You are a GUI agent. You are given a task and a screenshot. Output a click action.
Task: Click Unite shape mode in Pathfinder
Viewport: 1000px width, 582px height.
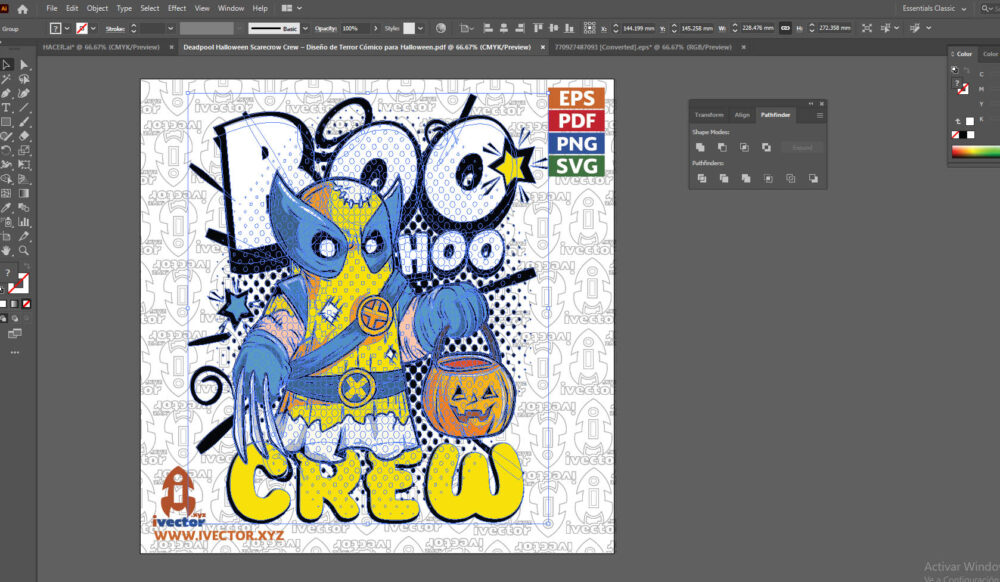pos(700,147)
